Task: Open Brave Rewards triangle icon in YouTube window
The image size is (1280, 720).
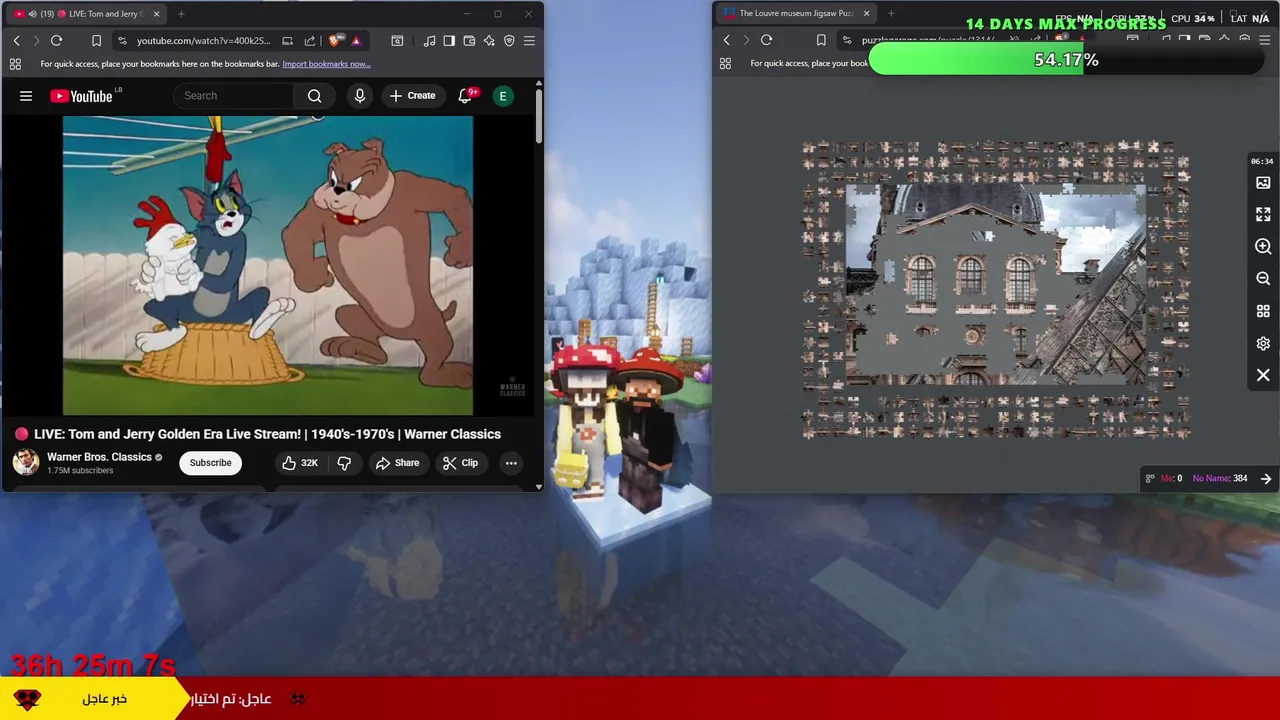Action: (356, 41)
